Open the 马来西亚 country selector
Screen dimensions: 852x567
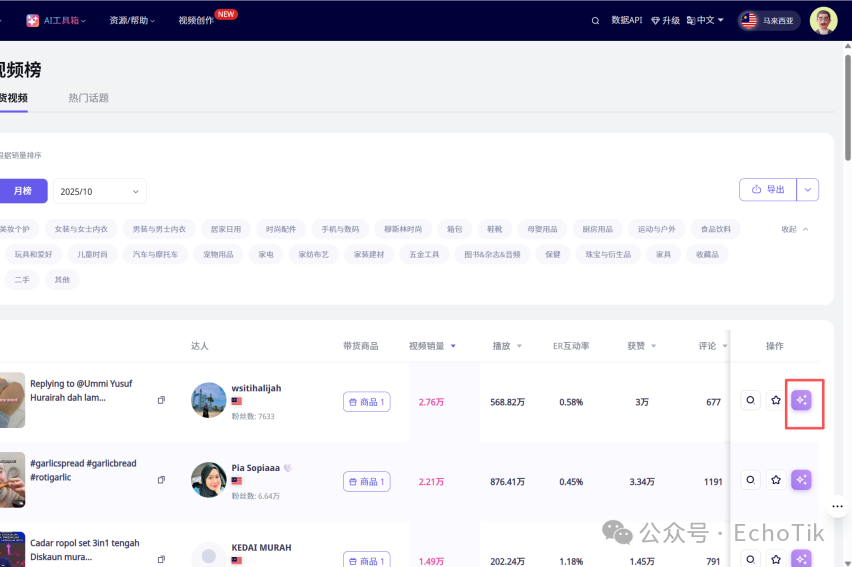coord(769,20)
